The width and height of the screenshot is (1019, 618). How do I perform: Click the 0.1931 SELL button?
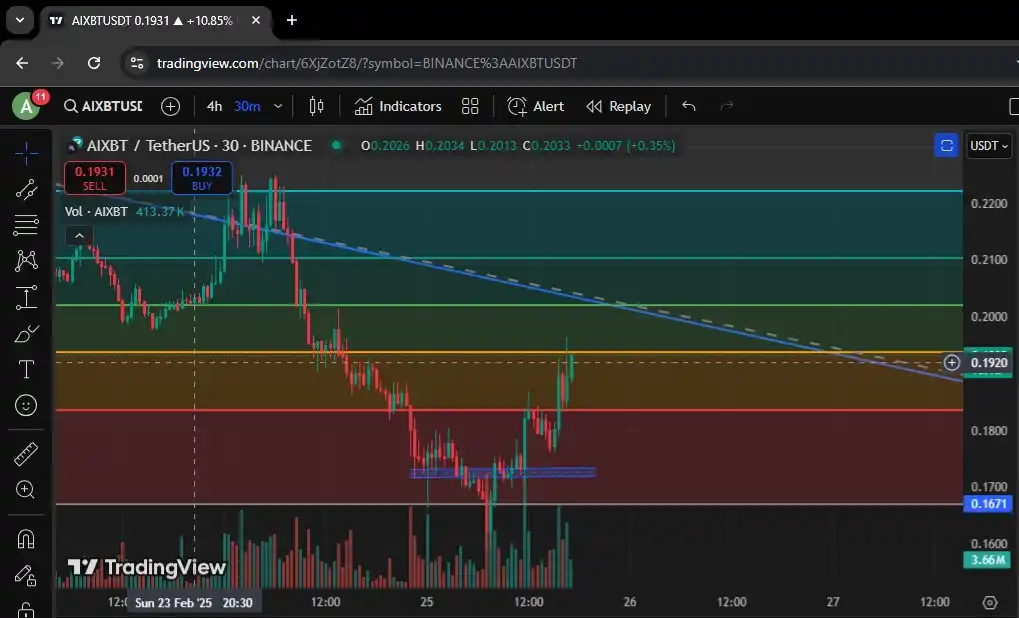[95, 178]
